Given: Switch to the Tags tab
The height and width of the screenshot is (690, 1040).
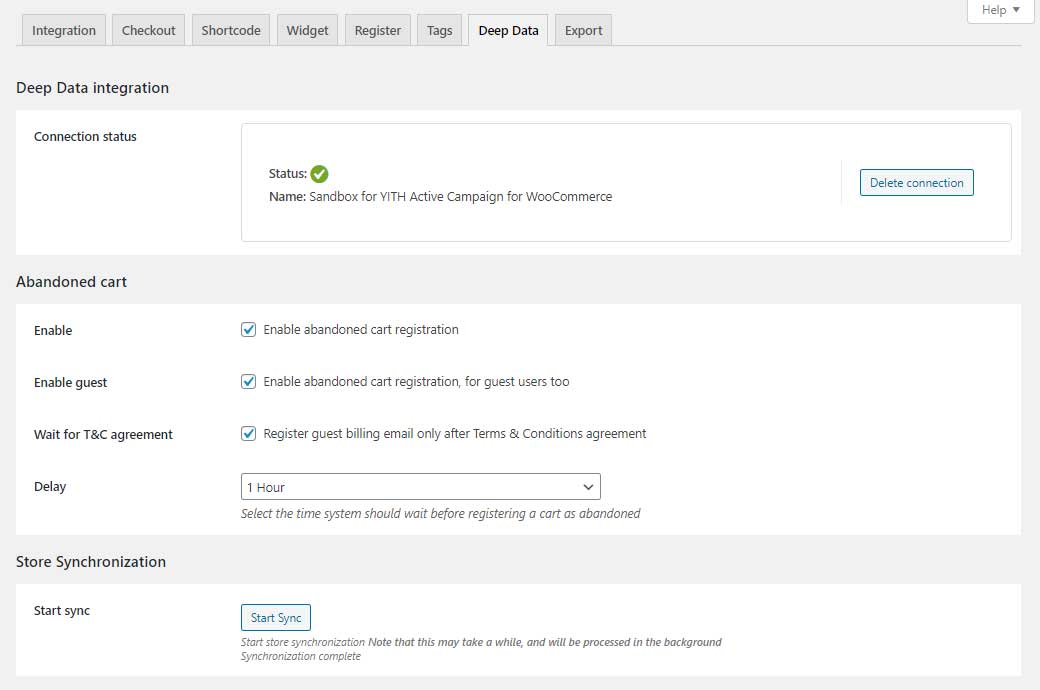Looking at the screenshot, I should [x=440, y=30].
